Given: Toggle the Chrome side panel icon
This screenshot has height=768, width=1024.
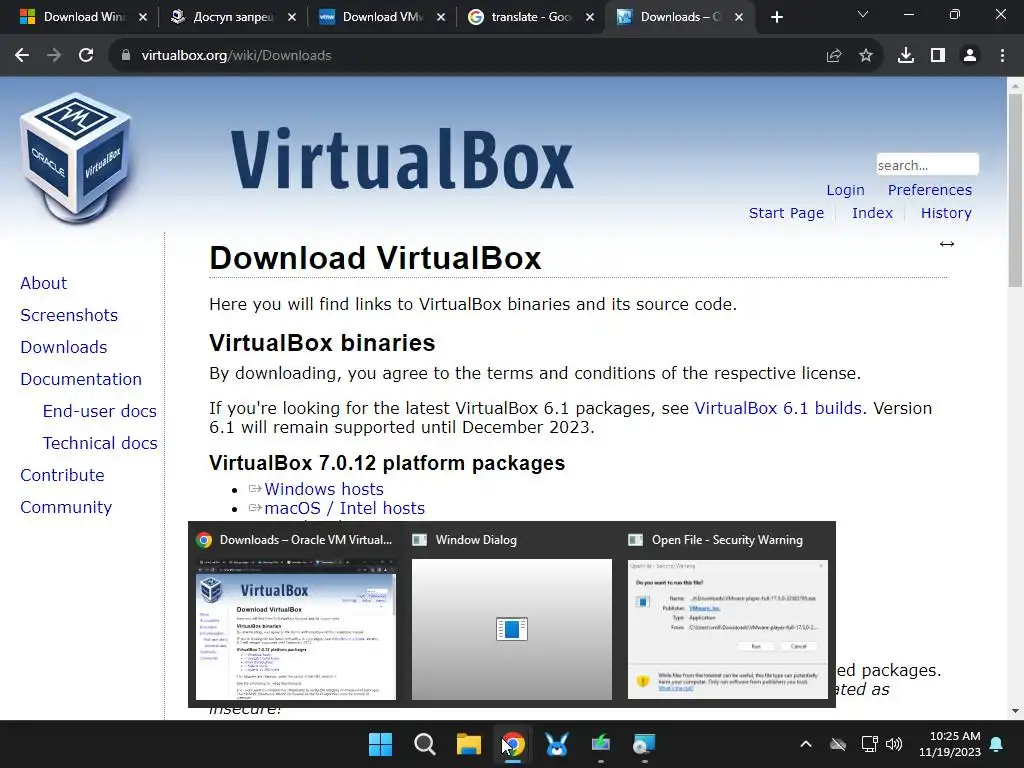Looking at the screenshot, I should click(938, 56).
